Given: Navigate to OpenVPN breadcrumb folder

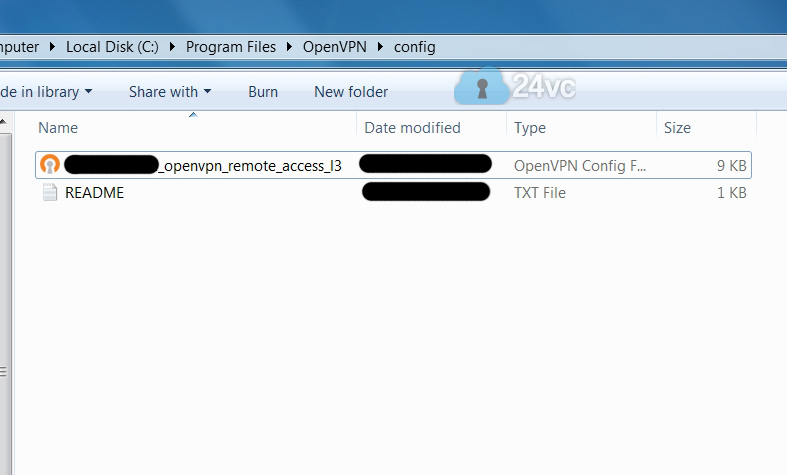Looking at the screenshot, I should (x=334, y=47).
